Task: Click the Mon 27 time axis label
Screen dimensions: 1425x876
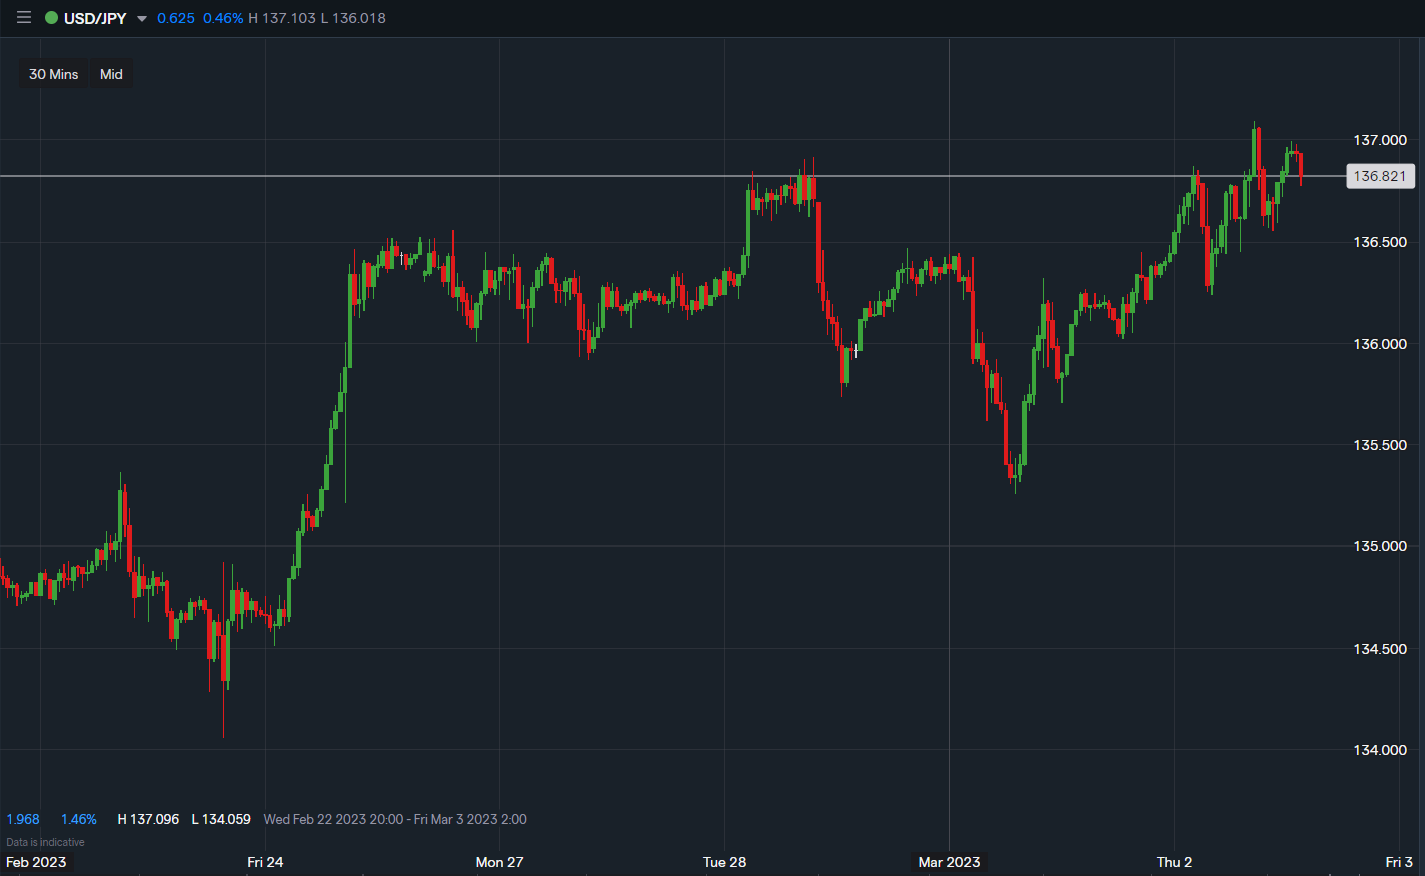Action: coord(499,862)
